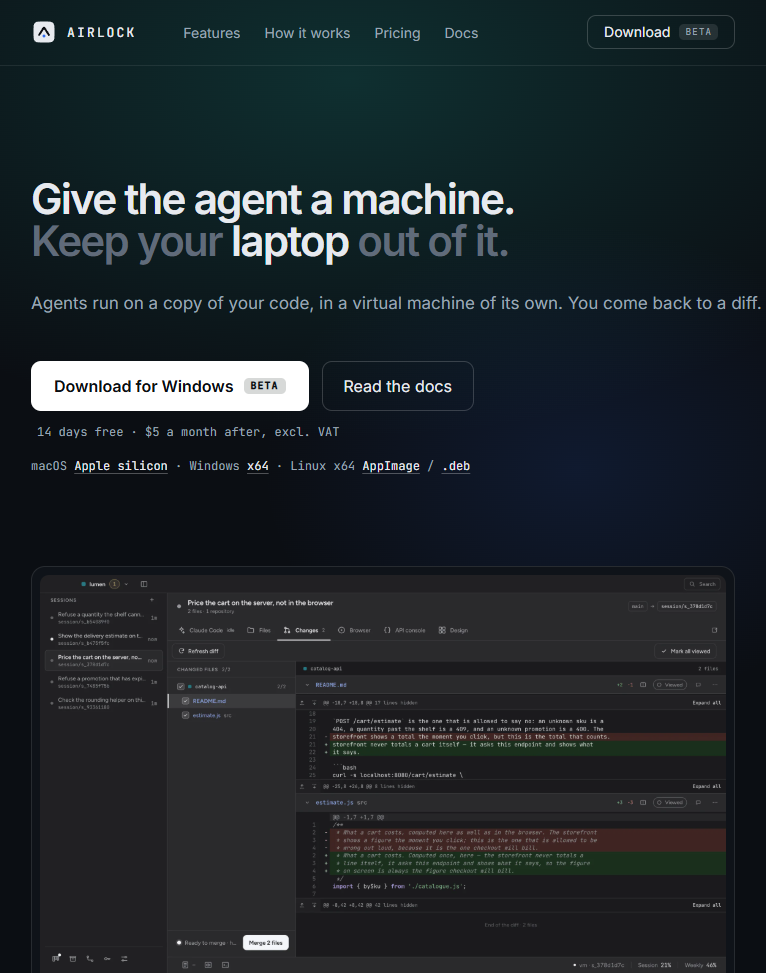Switch to the Changes tab

[304, 630]
